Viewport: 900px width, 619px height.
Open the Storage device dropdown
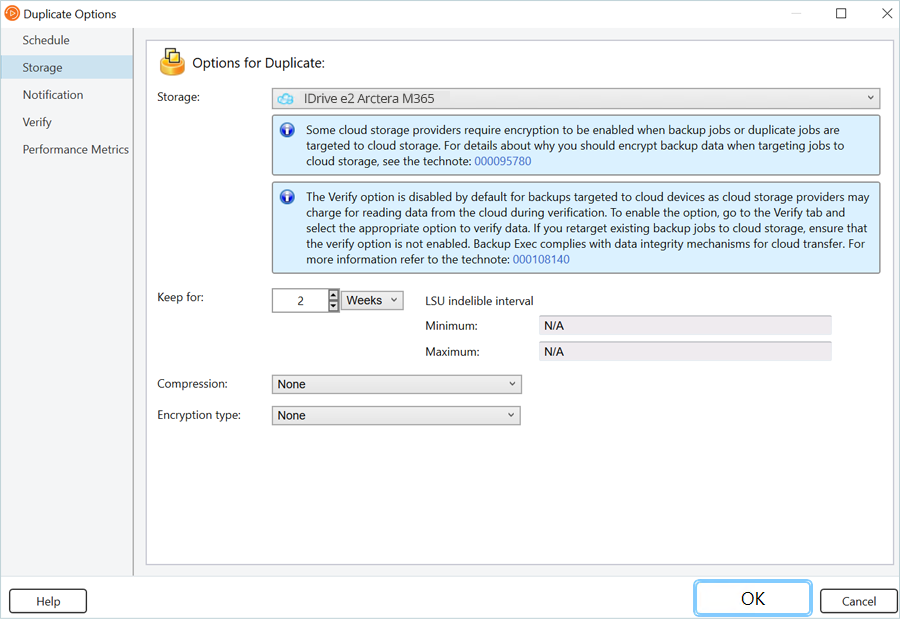(x=576, y=98)
